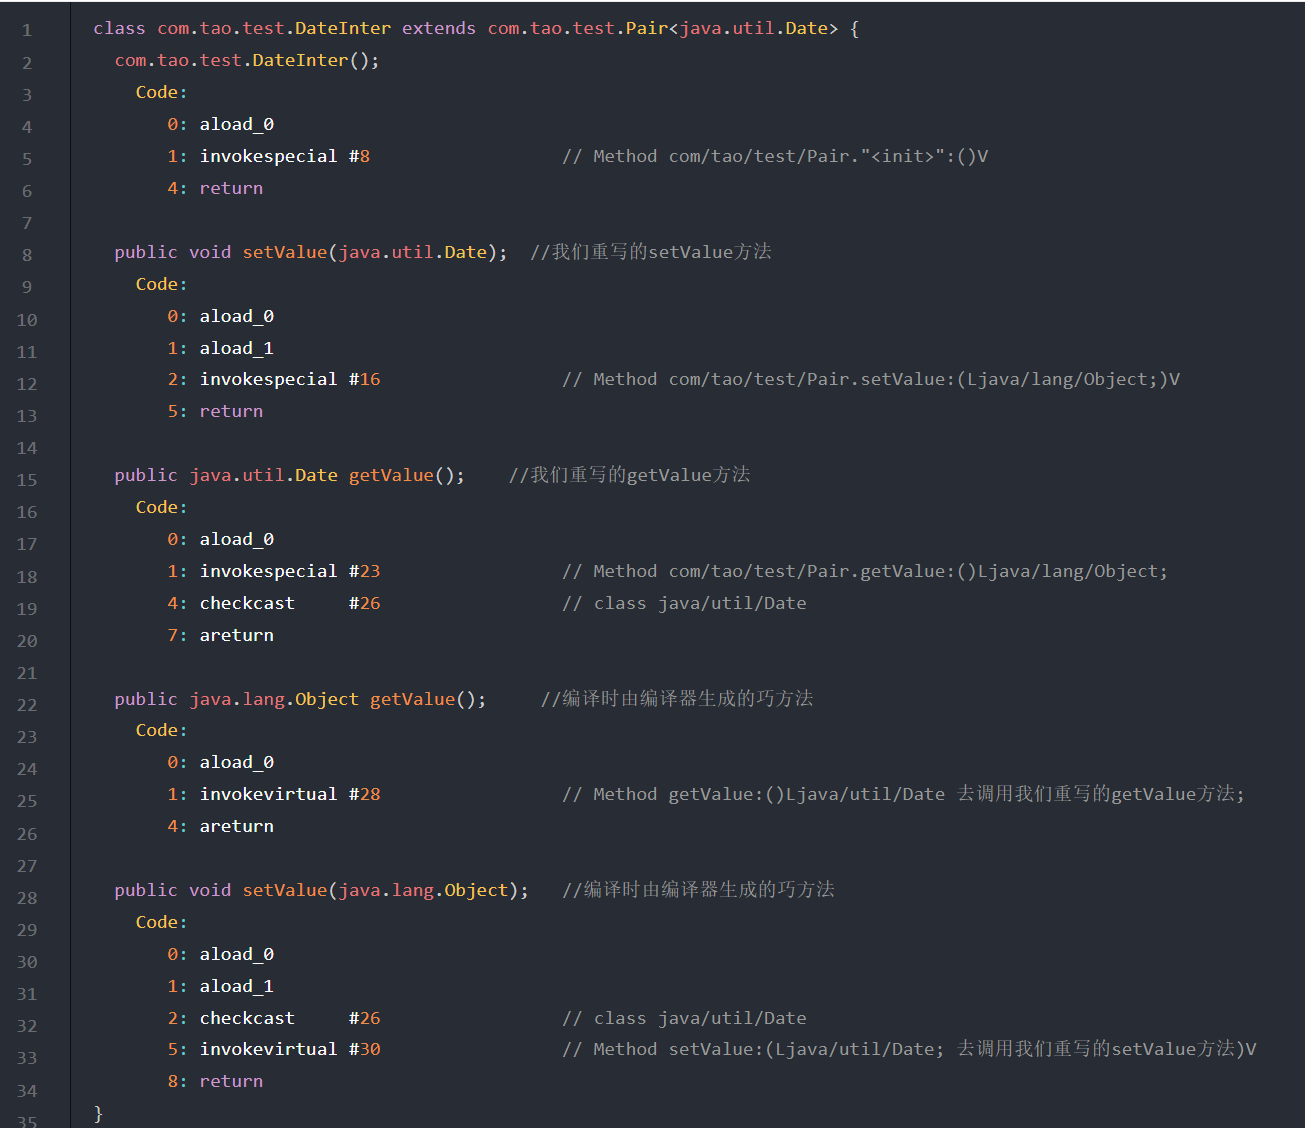This screenshot has height=1128, width=1305.
Task: Select comment 'Method getValue:()Ljava/util/Date'
Action: (769, 795)
